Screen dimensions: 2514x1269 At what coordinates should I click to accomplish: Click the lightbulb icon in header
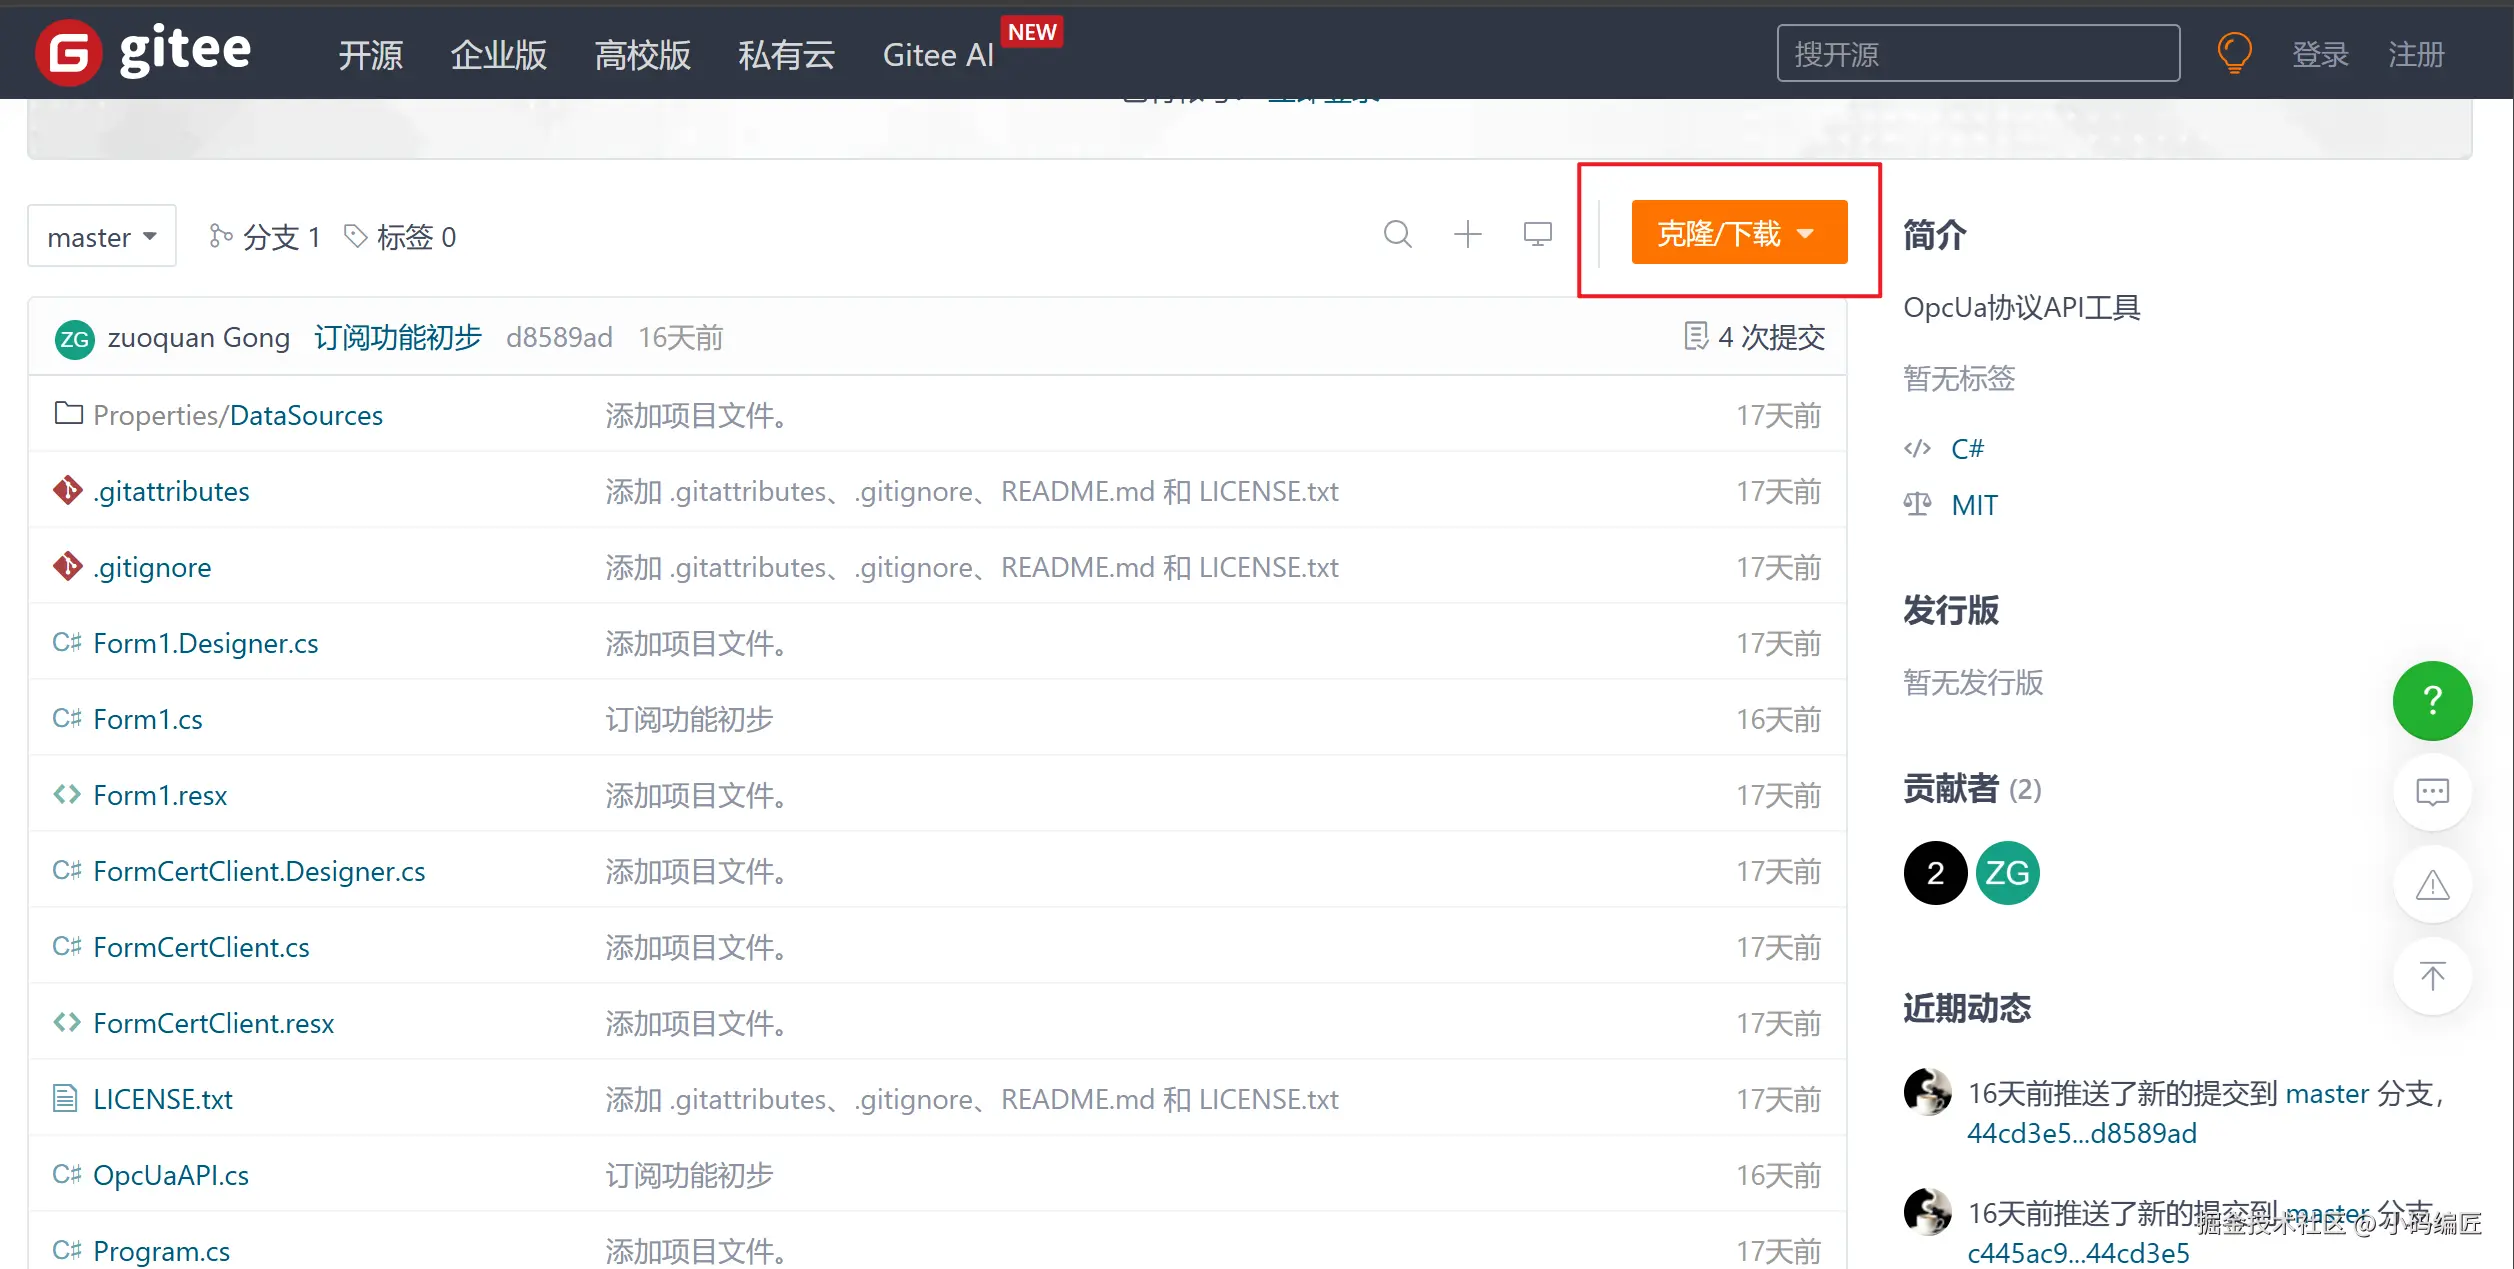pos(2234,53)
